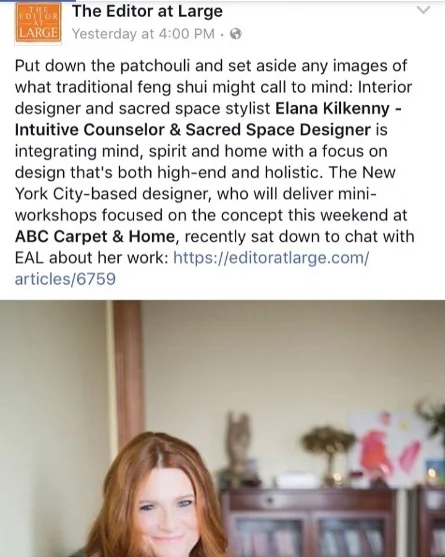
Task: Click the blue loading progress bar
Action: pyautogui.click(x=37, y=1)
